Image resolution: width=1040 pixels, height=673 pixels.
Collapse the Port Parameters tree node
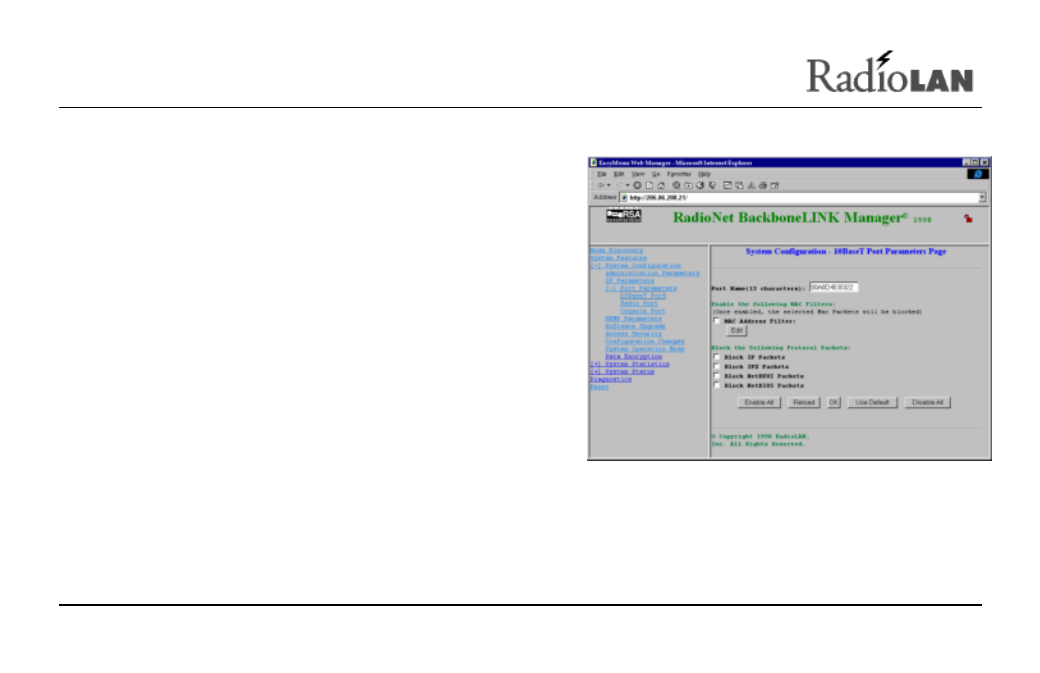pyautogui.click(x=610, y=288)
